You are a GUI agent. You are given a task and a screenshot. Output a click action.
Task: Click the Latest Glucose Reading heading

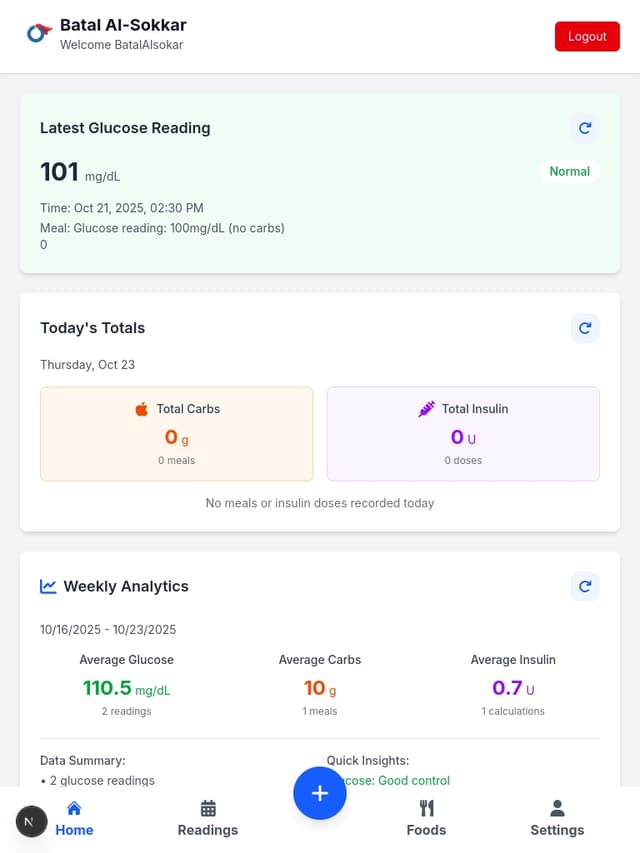tap(125, 128)
